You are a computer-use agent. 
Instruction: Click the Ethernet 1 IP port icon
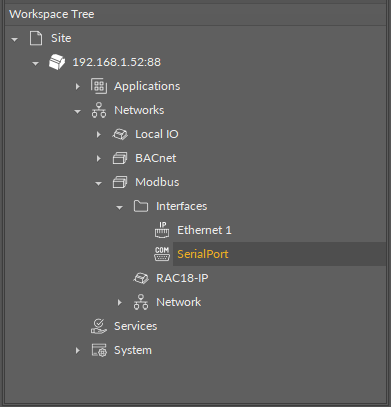tap(162, 230)
